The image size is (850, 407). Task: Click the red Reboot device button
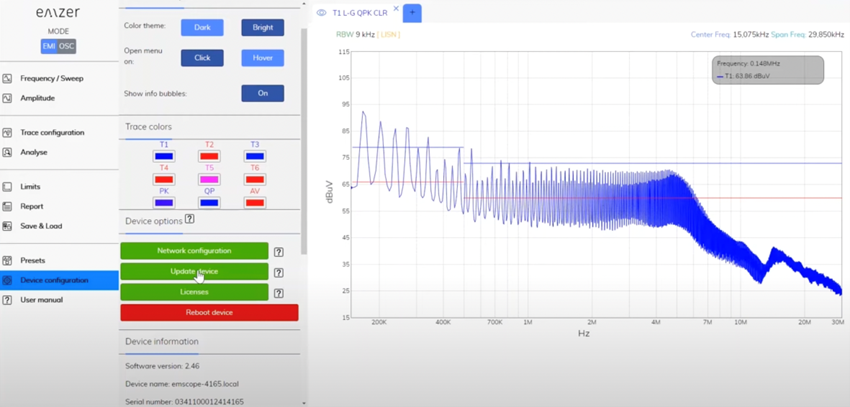(x=209, y=313)
